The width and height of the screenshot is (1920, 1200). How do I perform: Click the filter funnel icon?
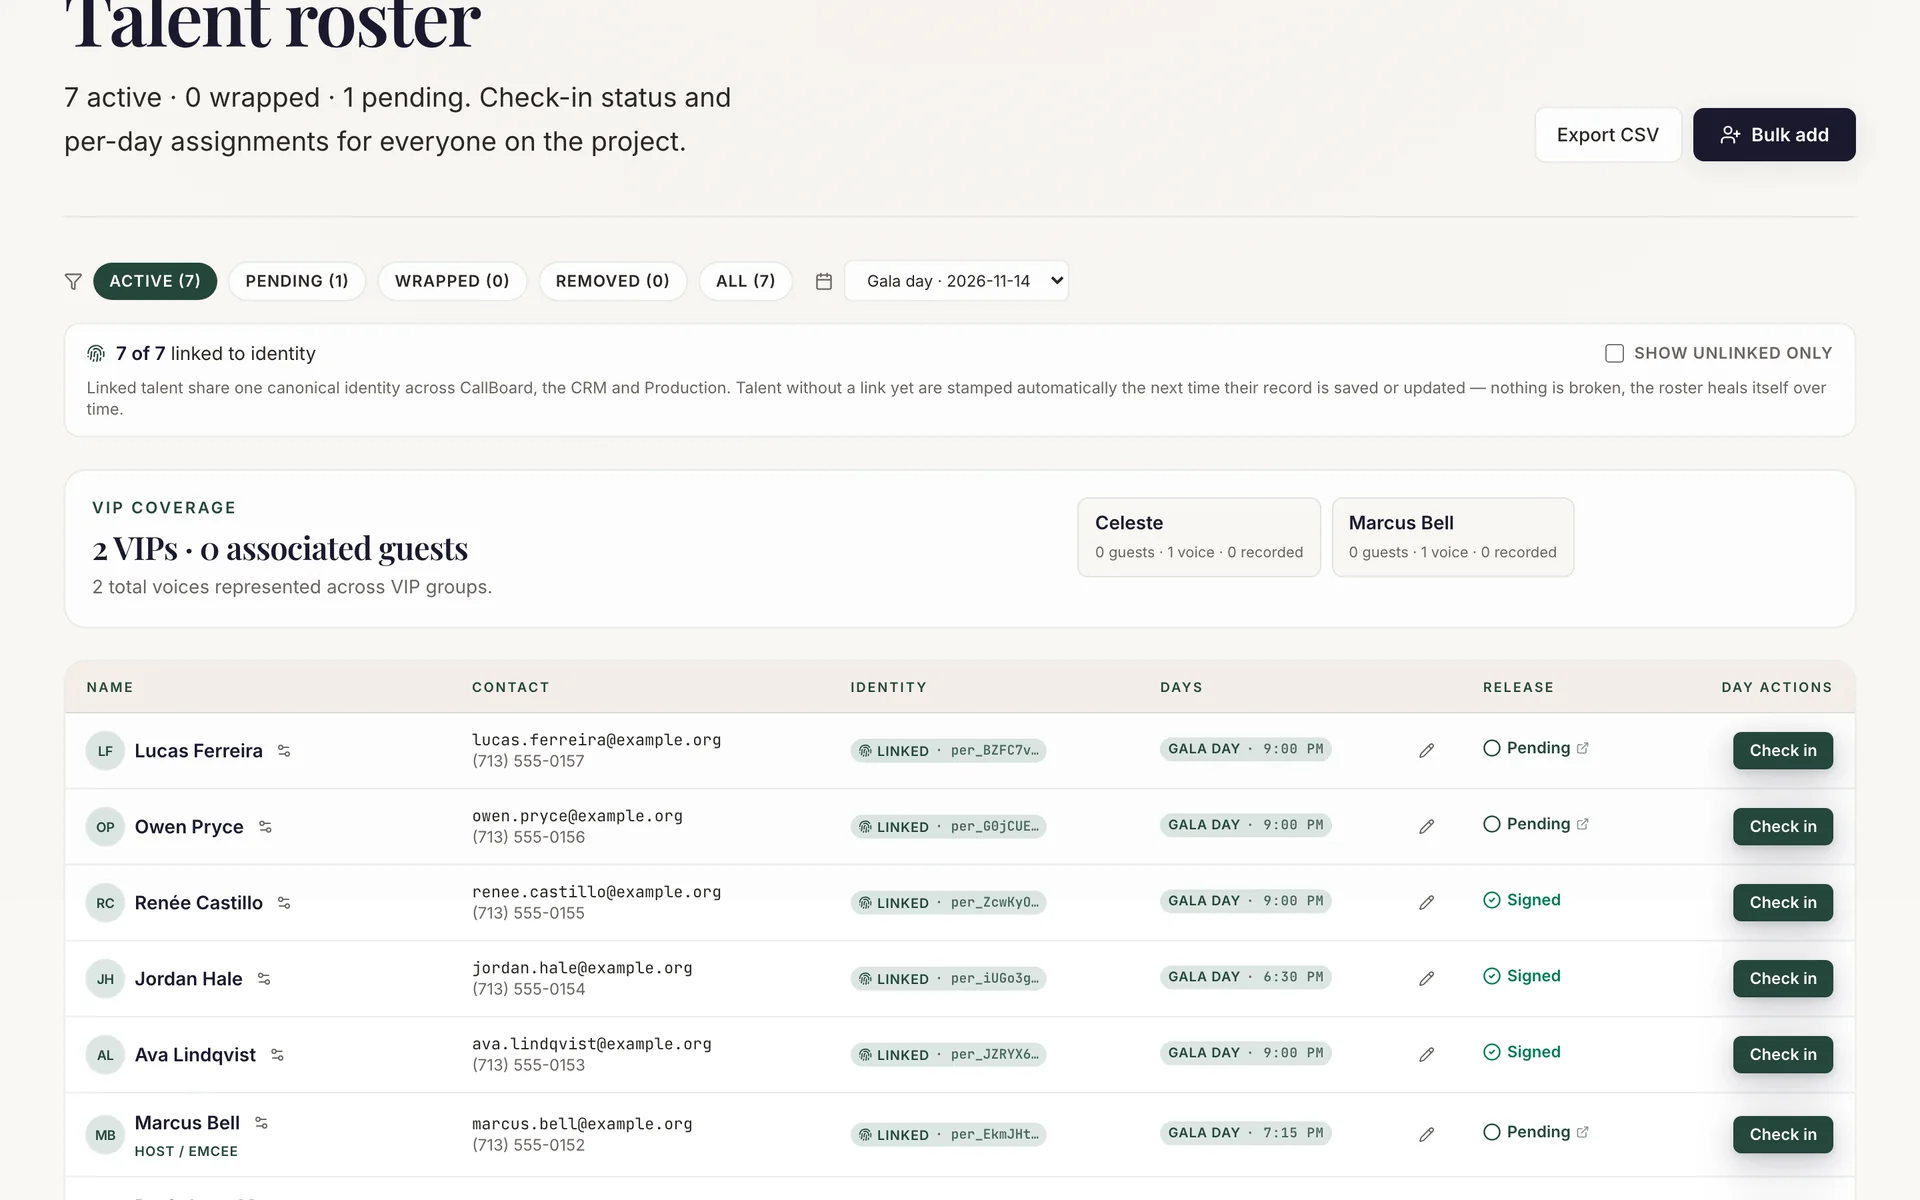tap(73, 282)
